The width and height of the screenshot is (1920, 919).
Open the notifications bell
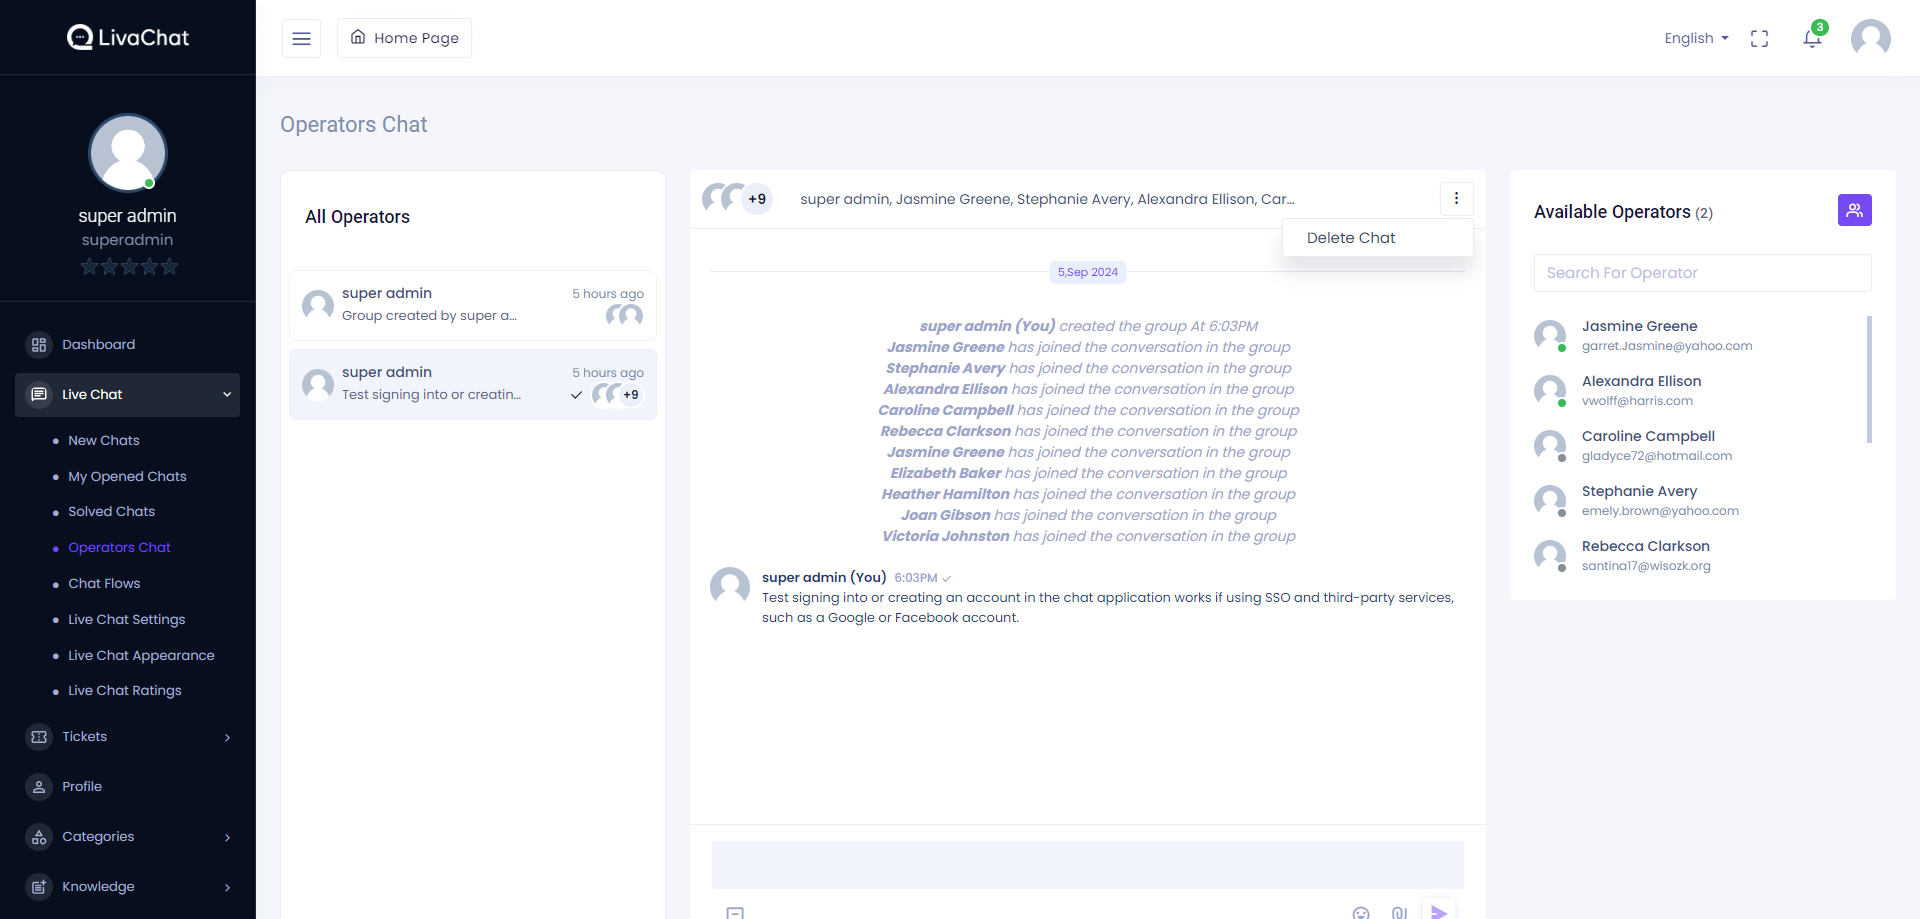tap(1812, 38)
